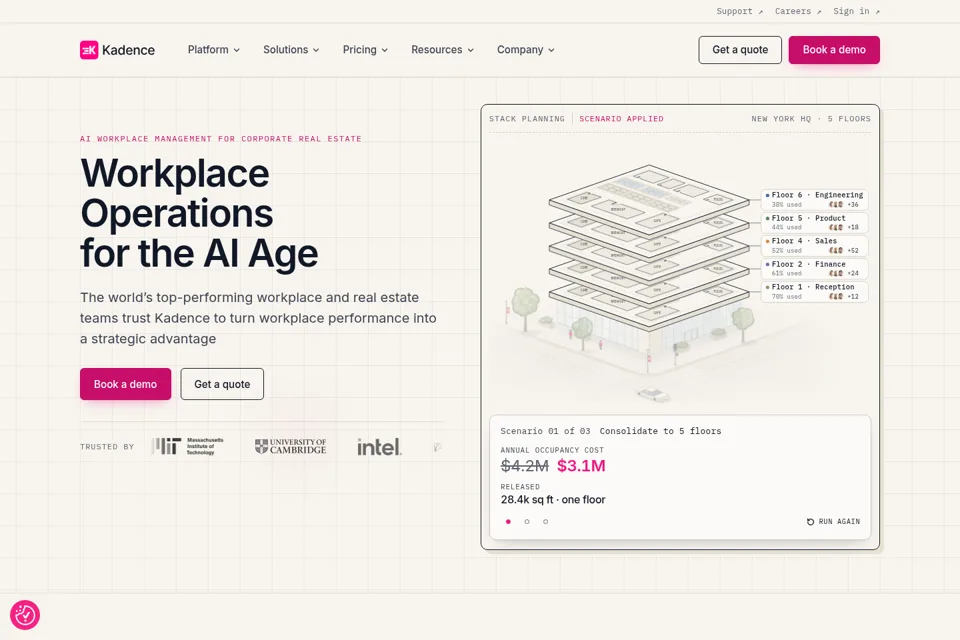
Task: Expand the Platform menu
Action: click(x=214, y=50)
